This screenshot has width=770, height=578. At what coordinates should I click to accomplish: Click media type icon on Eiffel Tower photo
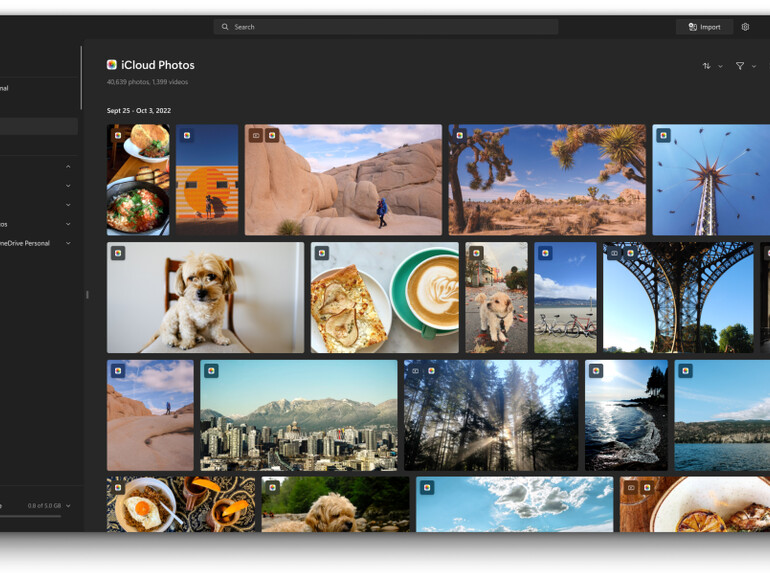point(614,253)
